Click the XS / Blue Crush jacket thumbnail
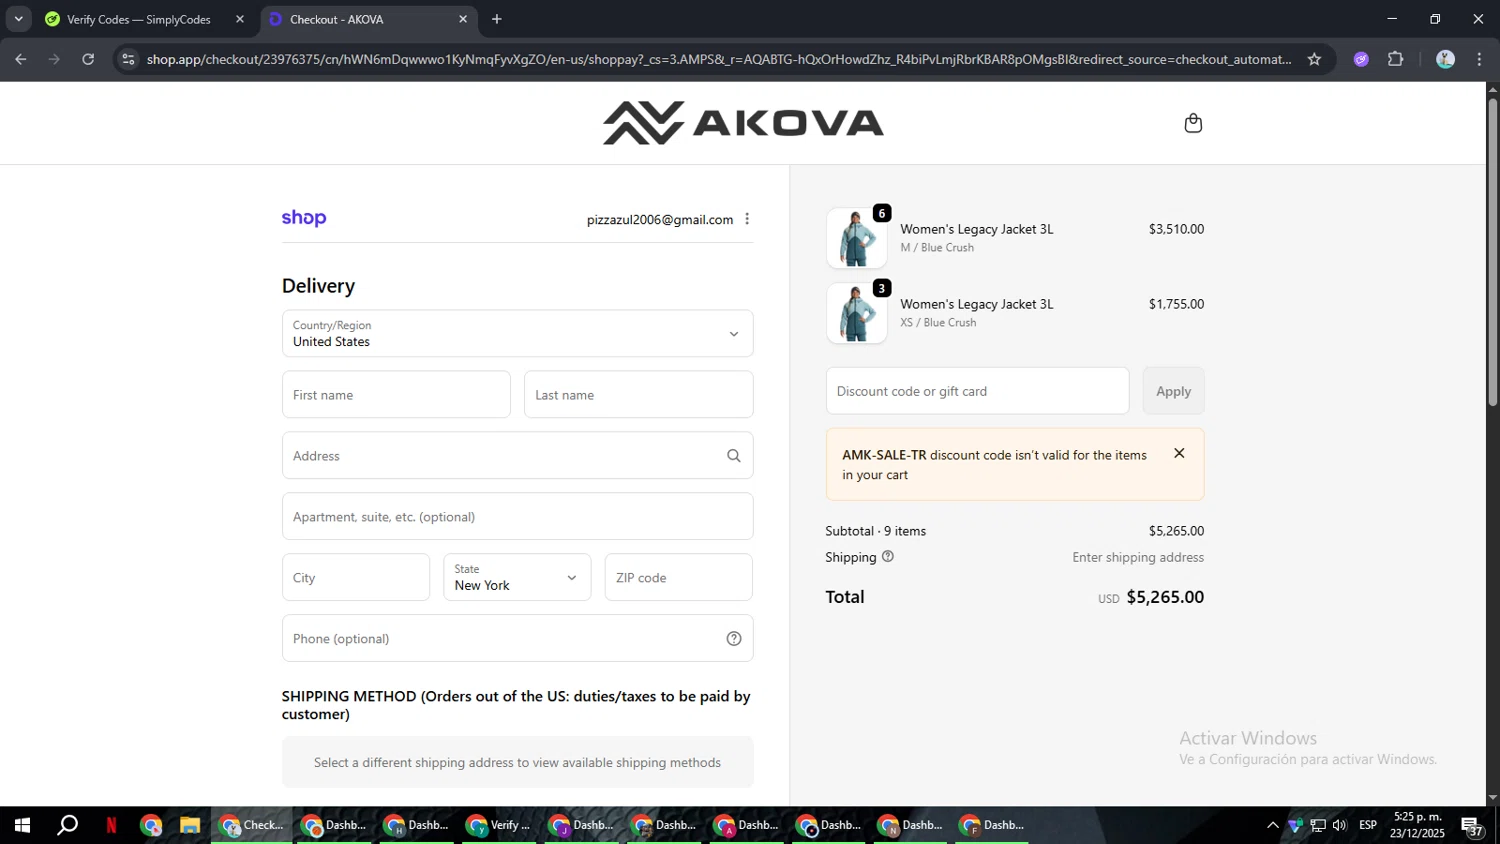This screenshot has height=844, width=1500. point(856,313)
